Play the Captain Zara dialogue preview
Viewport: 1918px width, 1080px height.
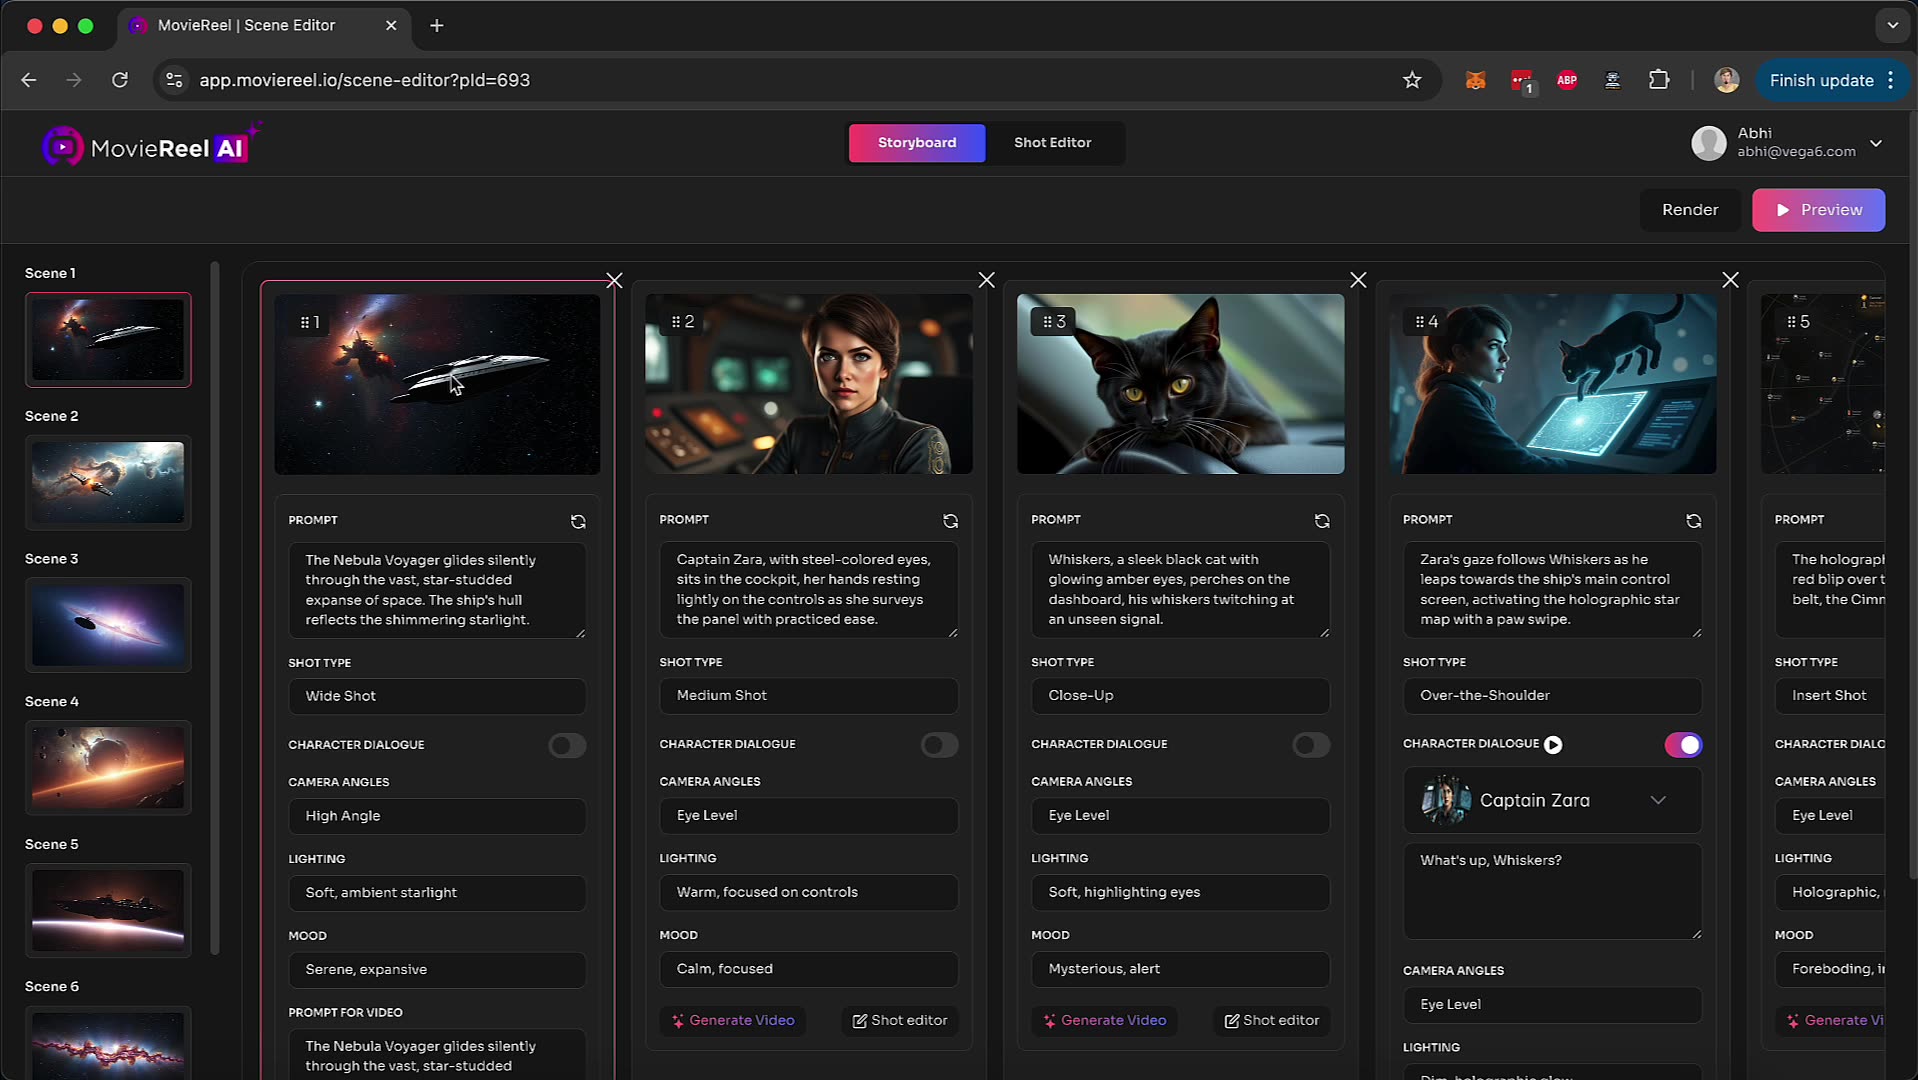pos(1553,744)
